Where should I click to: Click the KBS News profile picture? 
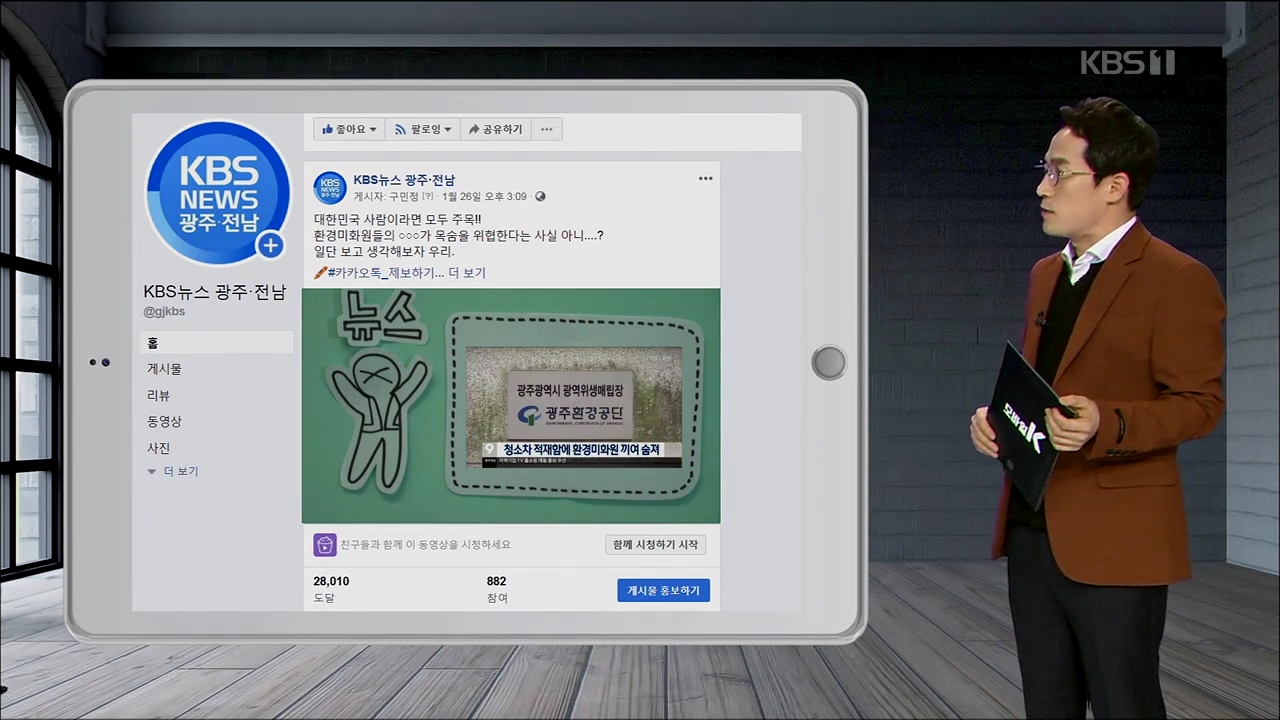218,193
